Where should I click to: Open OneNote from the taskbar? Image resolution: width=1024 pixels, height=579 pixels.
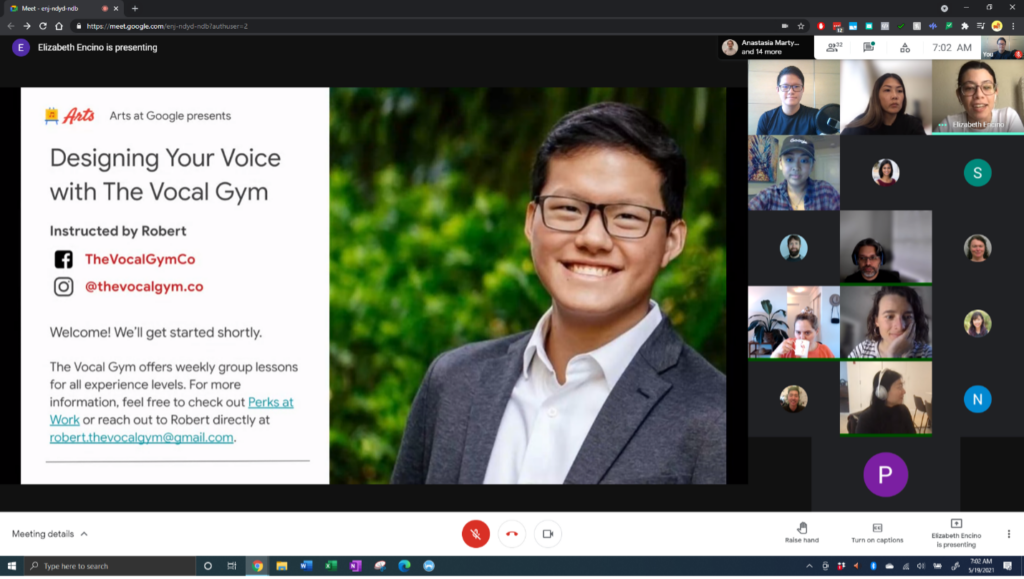pos(355,566)
